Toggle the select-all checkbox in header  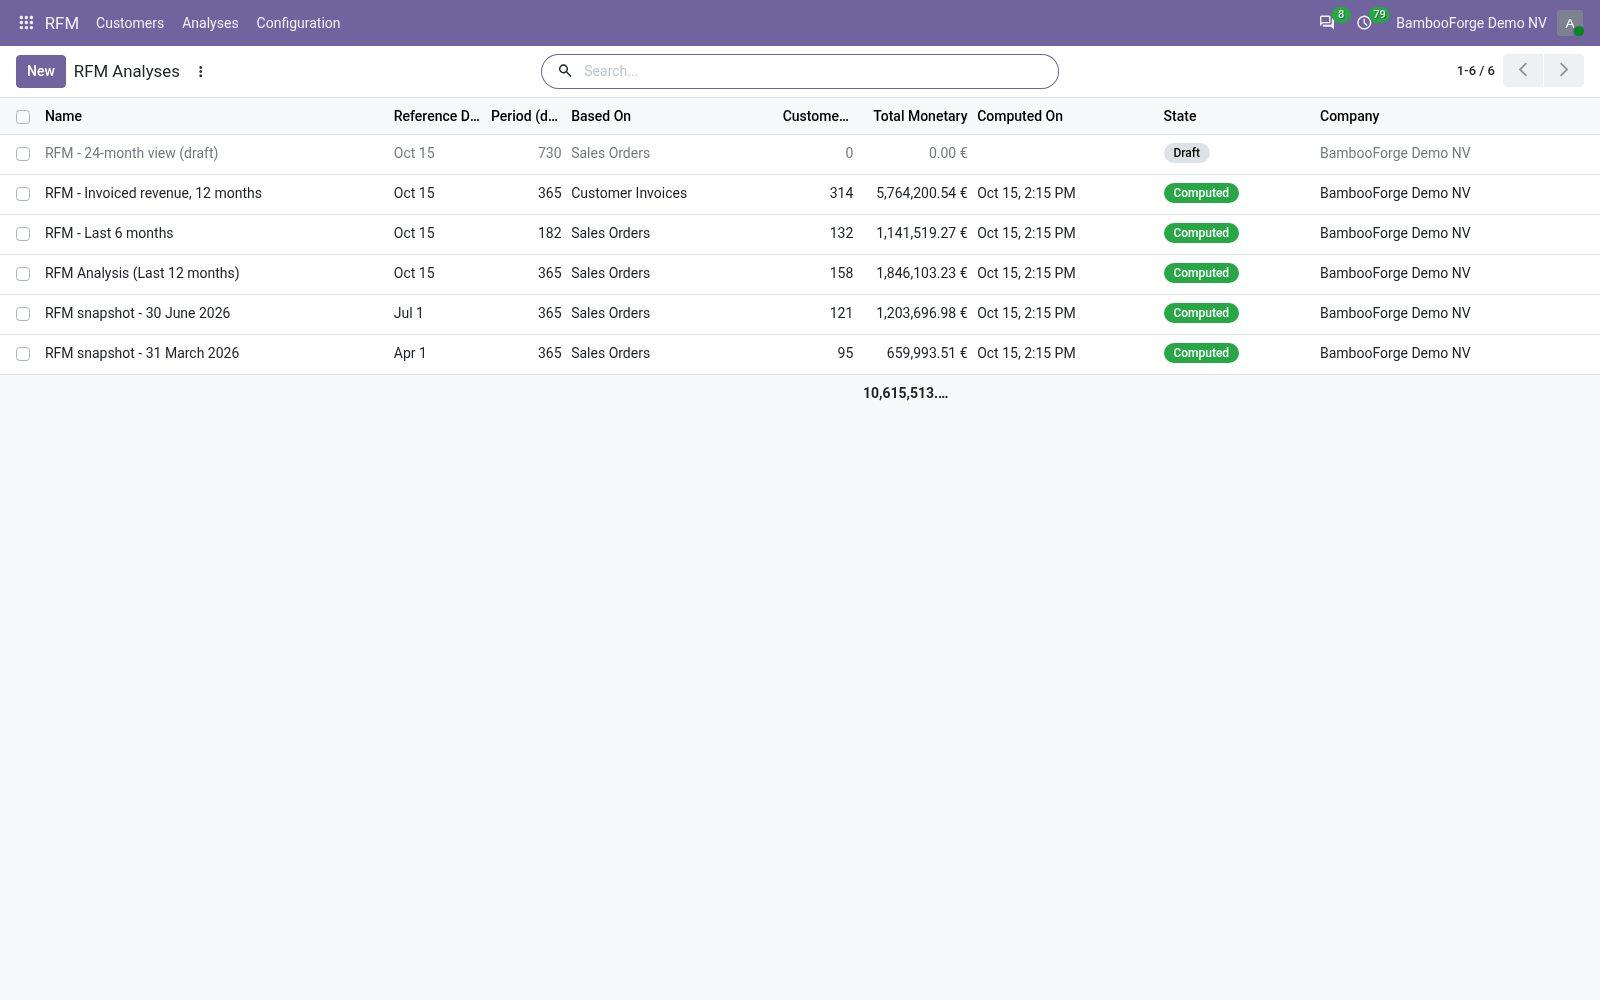(x=23, y=117)
